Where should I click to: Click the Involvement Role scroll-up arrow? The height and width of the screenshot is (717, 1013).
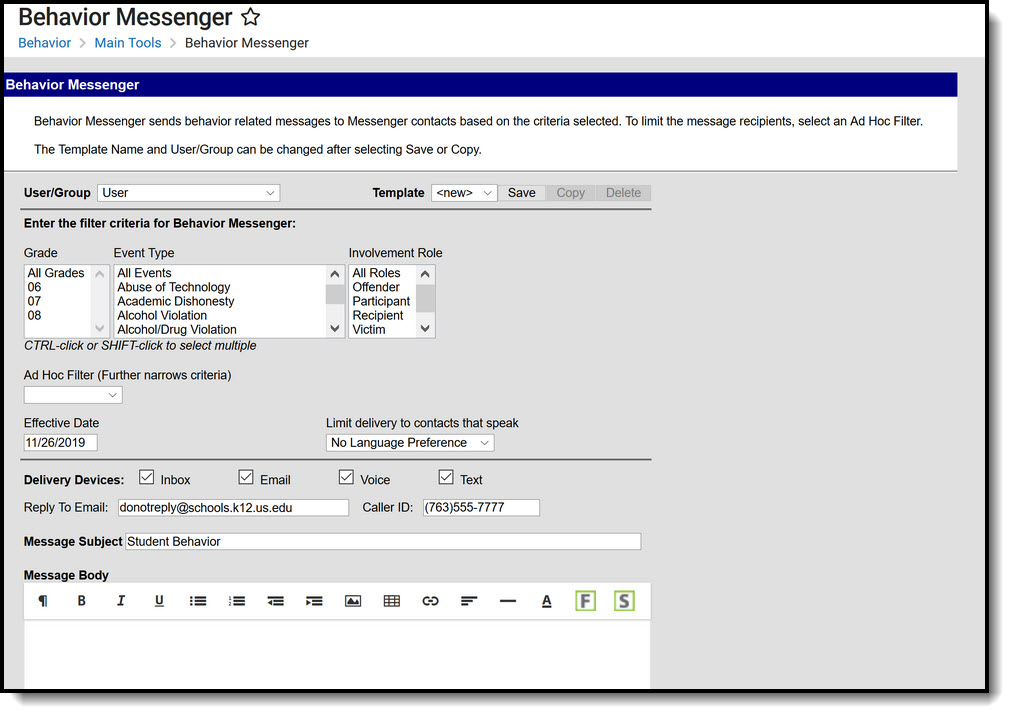425,275
